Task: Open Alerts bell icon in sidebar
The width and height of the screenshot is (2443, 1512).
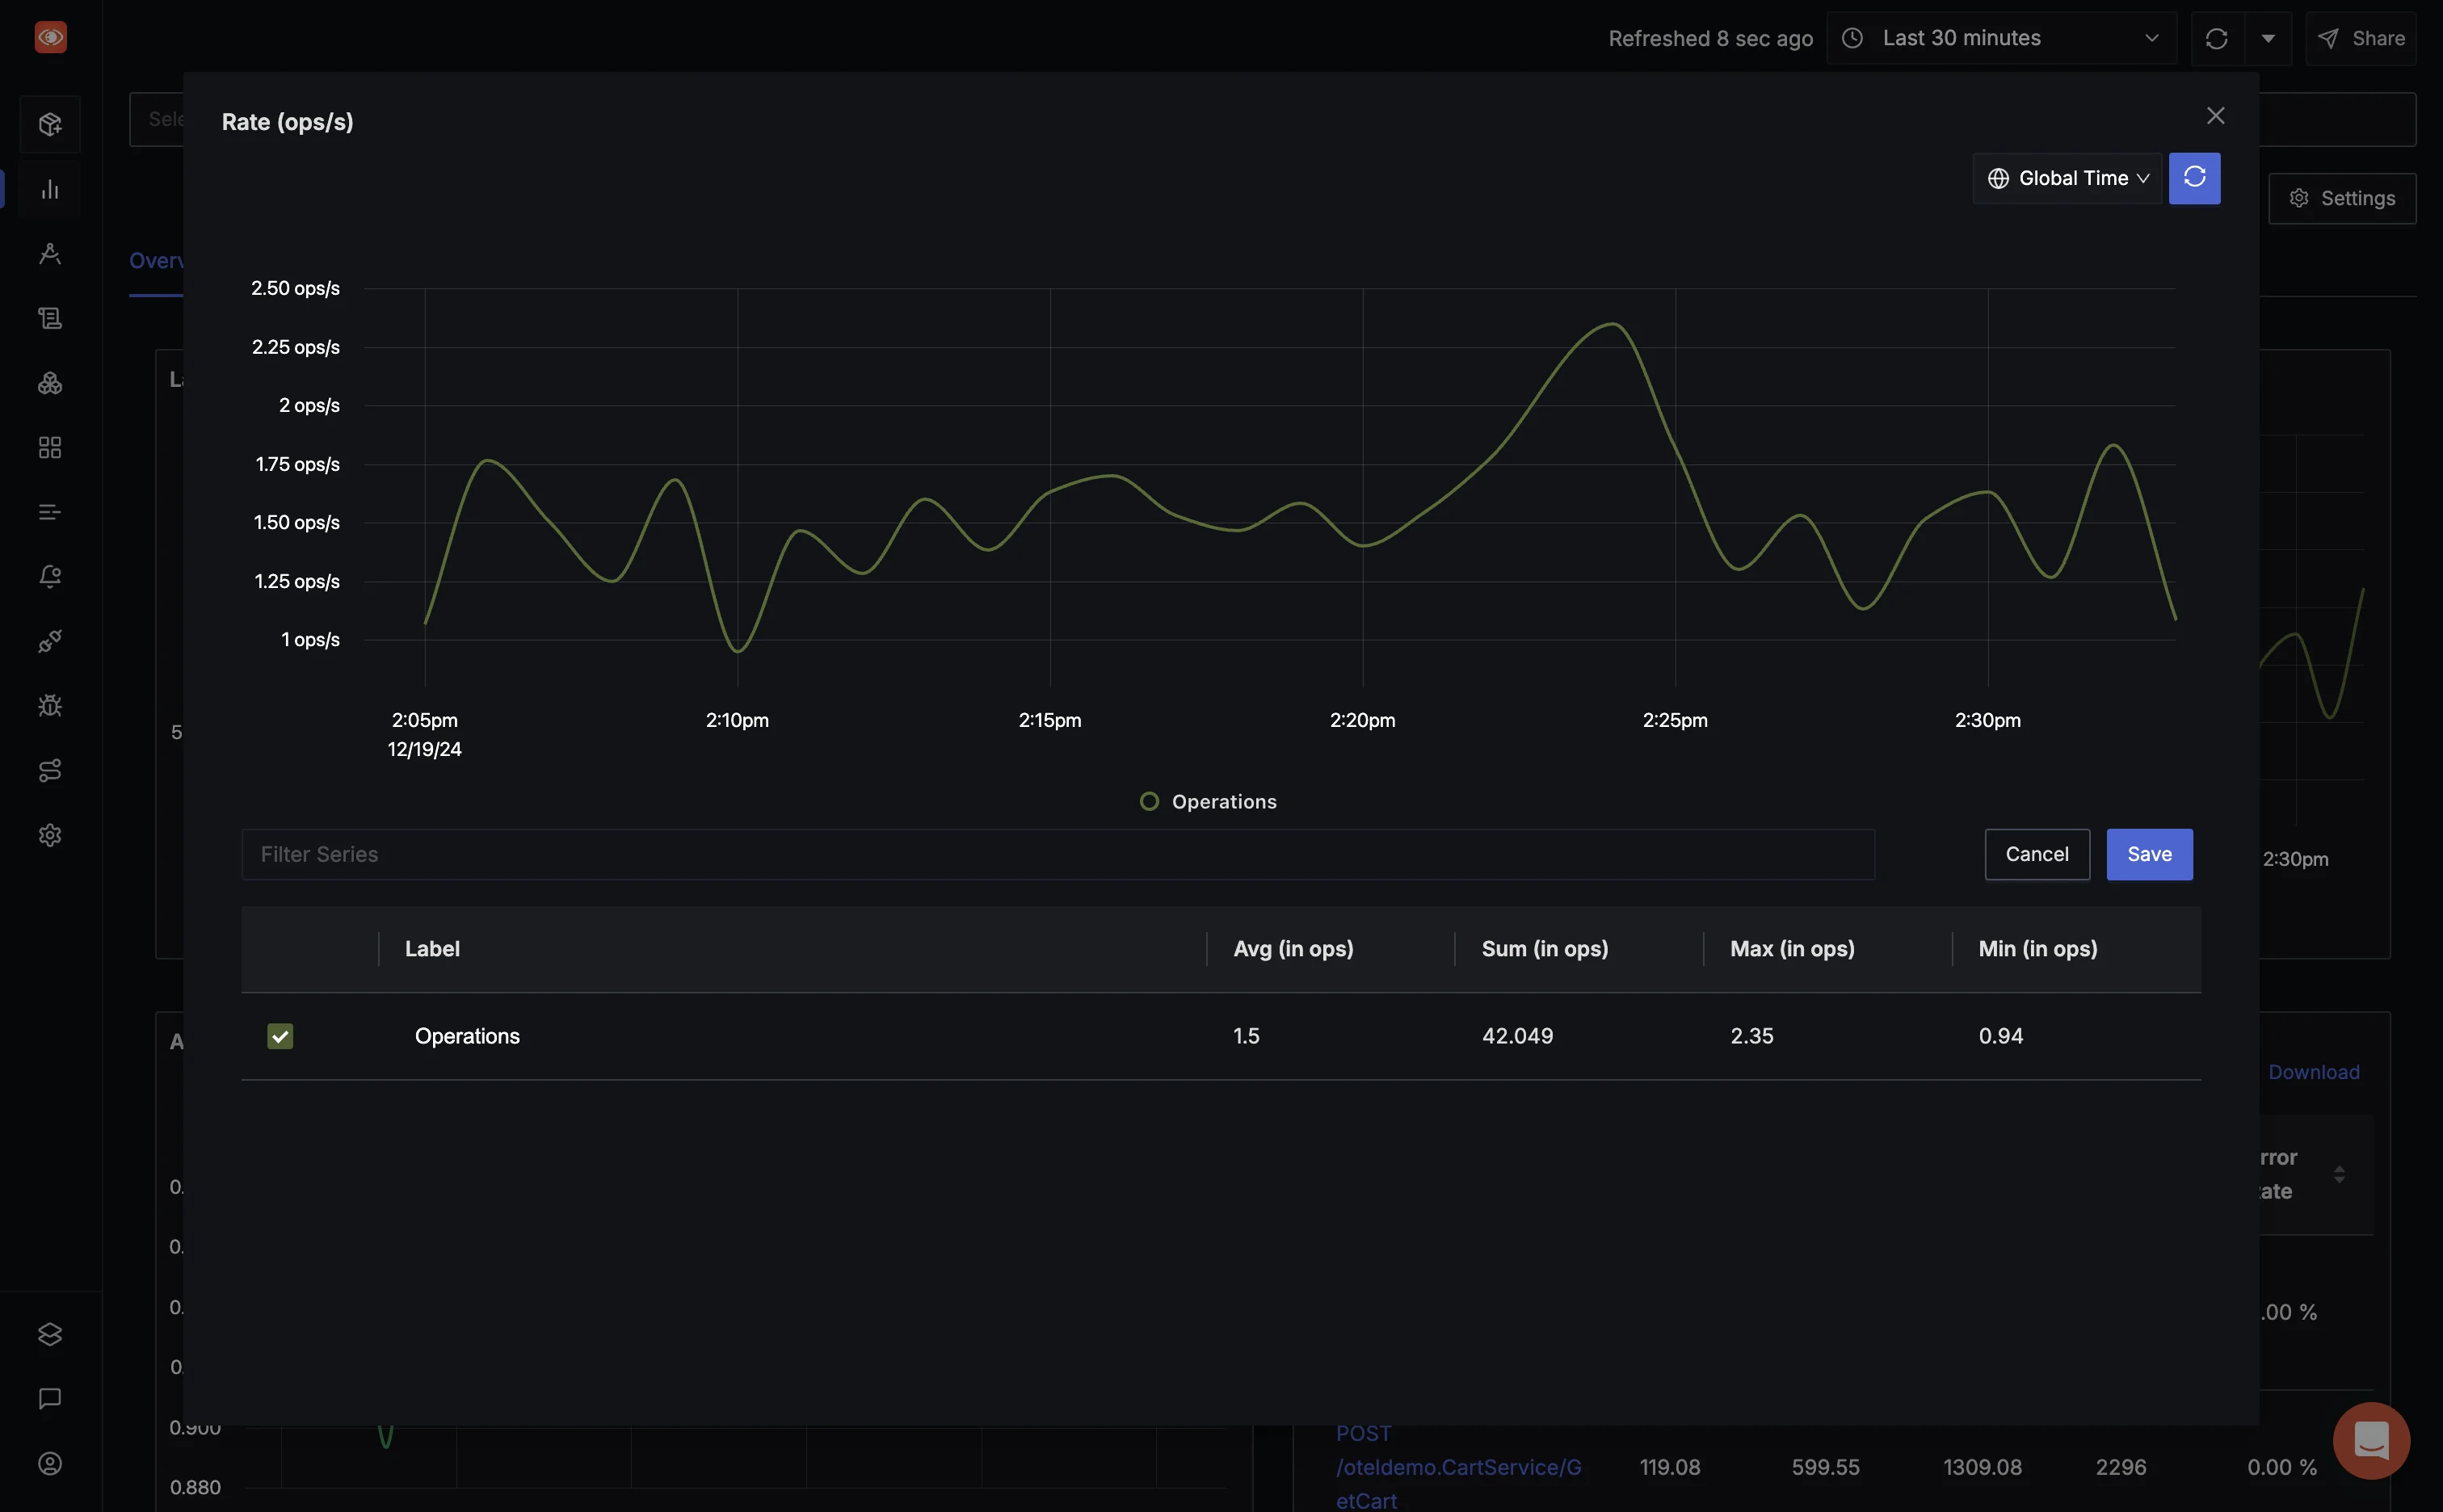Action: (50, 577)
